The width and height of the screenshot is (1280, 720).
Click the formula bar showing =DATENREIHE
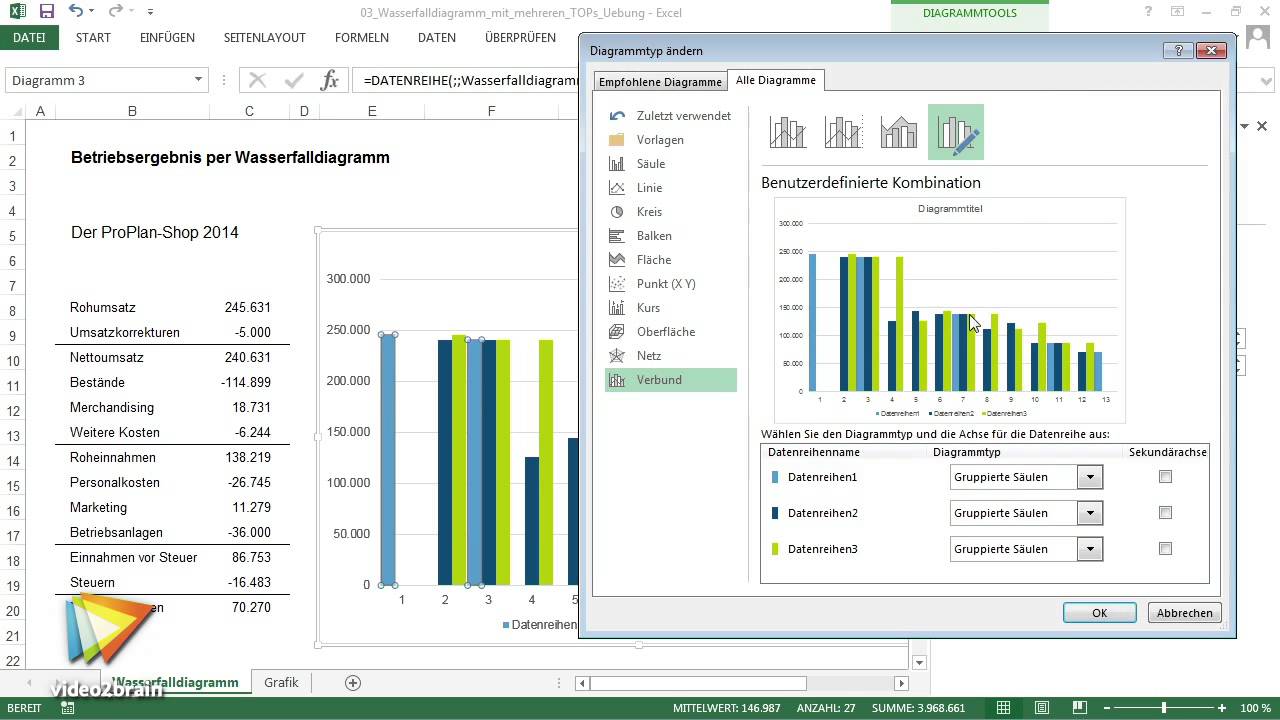[470, 81]
